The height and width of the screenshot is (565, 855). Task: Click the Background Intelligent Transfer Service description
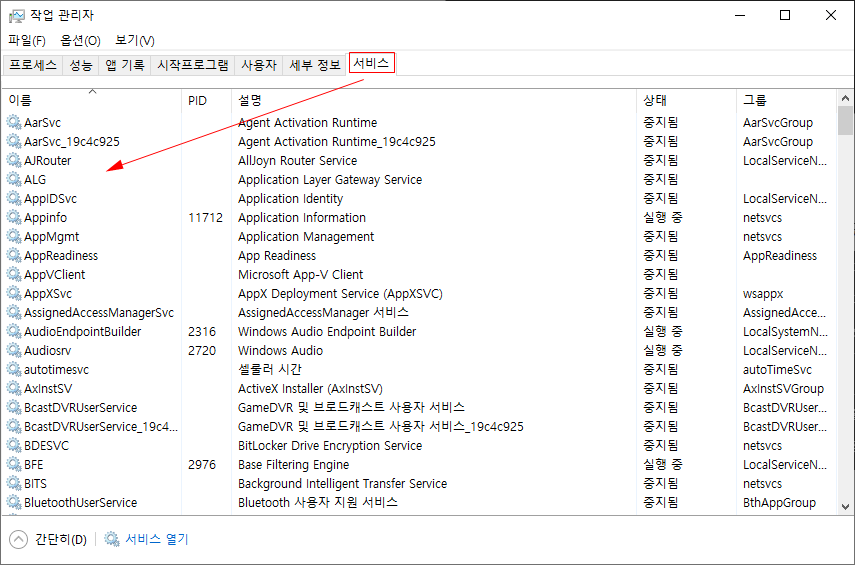(x=342, y=483)
